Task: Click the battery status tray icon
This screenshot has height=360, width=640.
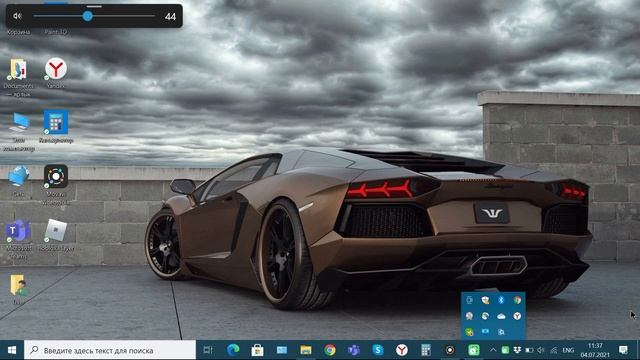Action: point(529,350)
